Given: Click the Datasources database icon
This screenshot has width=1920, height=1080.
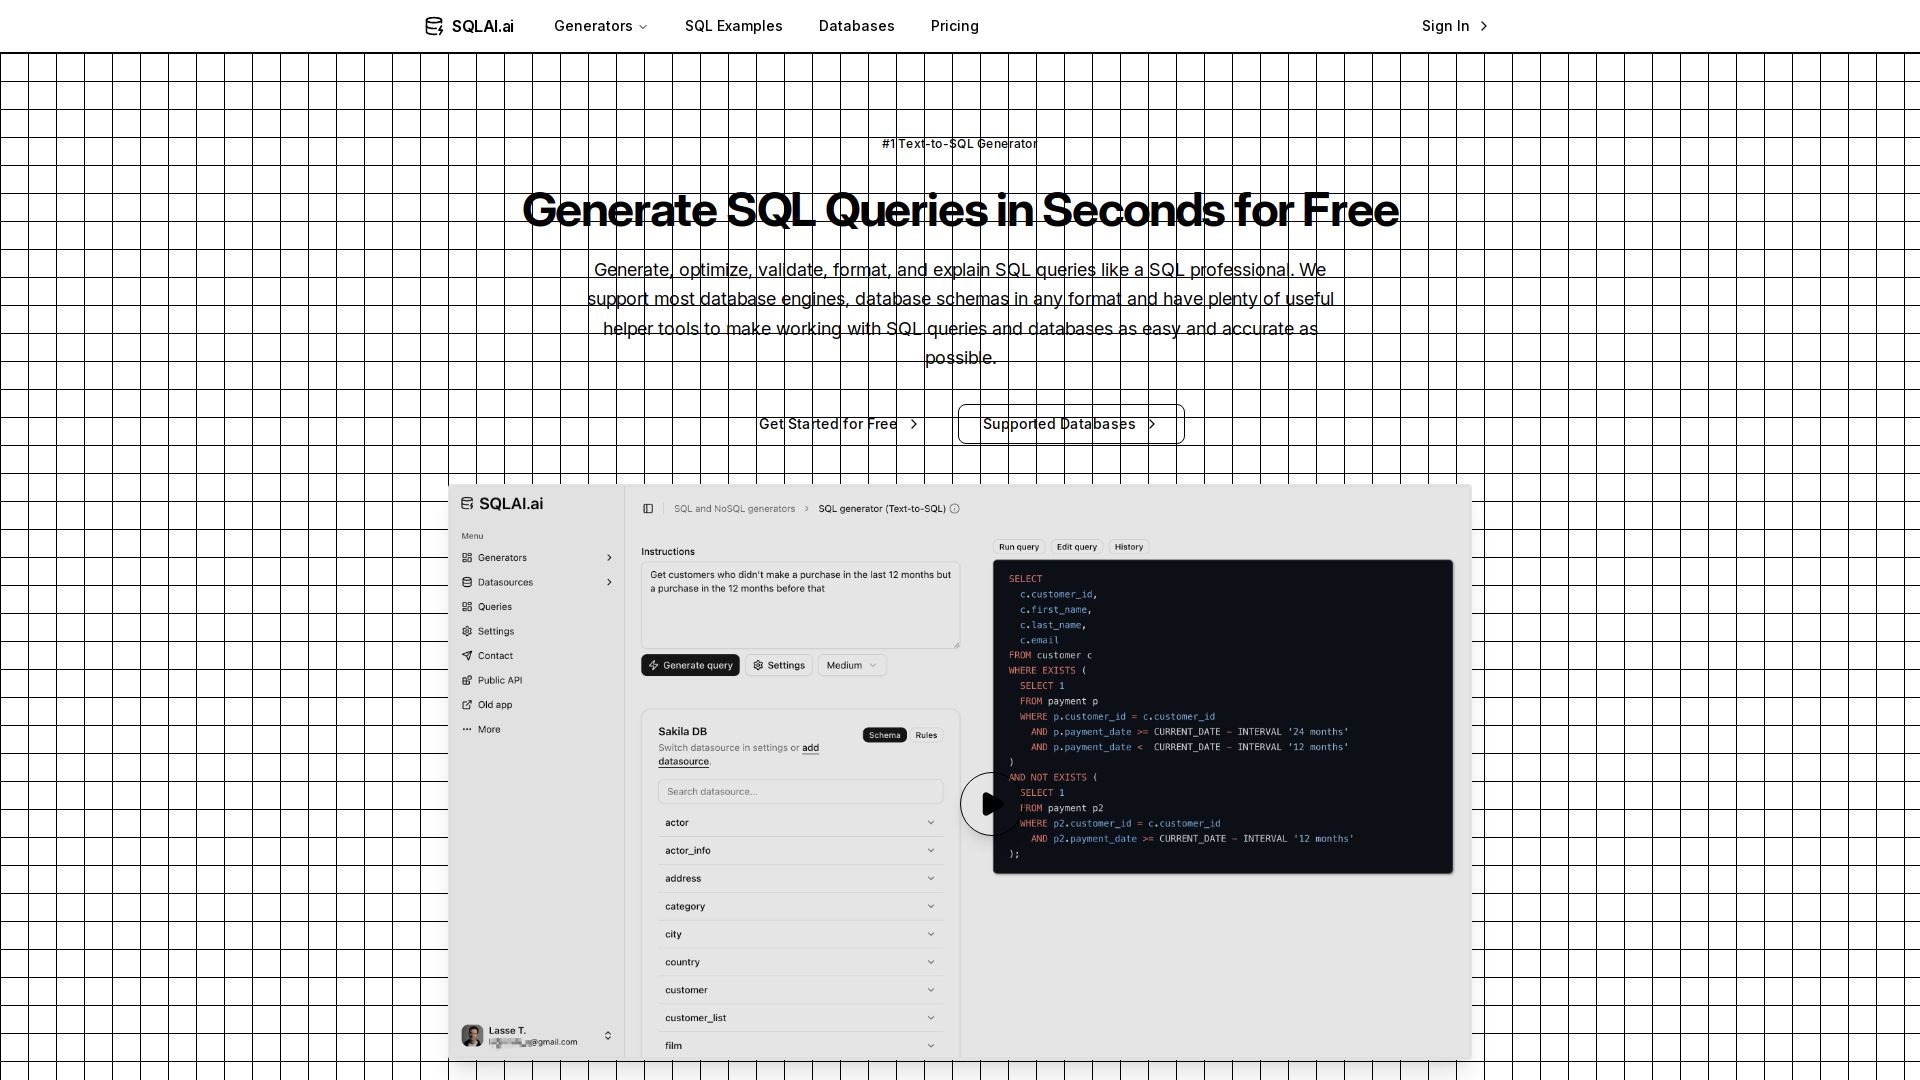Looking at the screenshot, I should 467,582.
